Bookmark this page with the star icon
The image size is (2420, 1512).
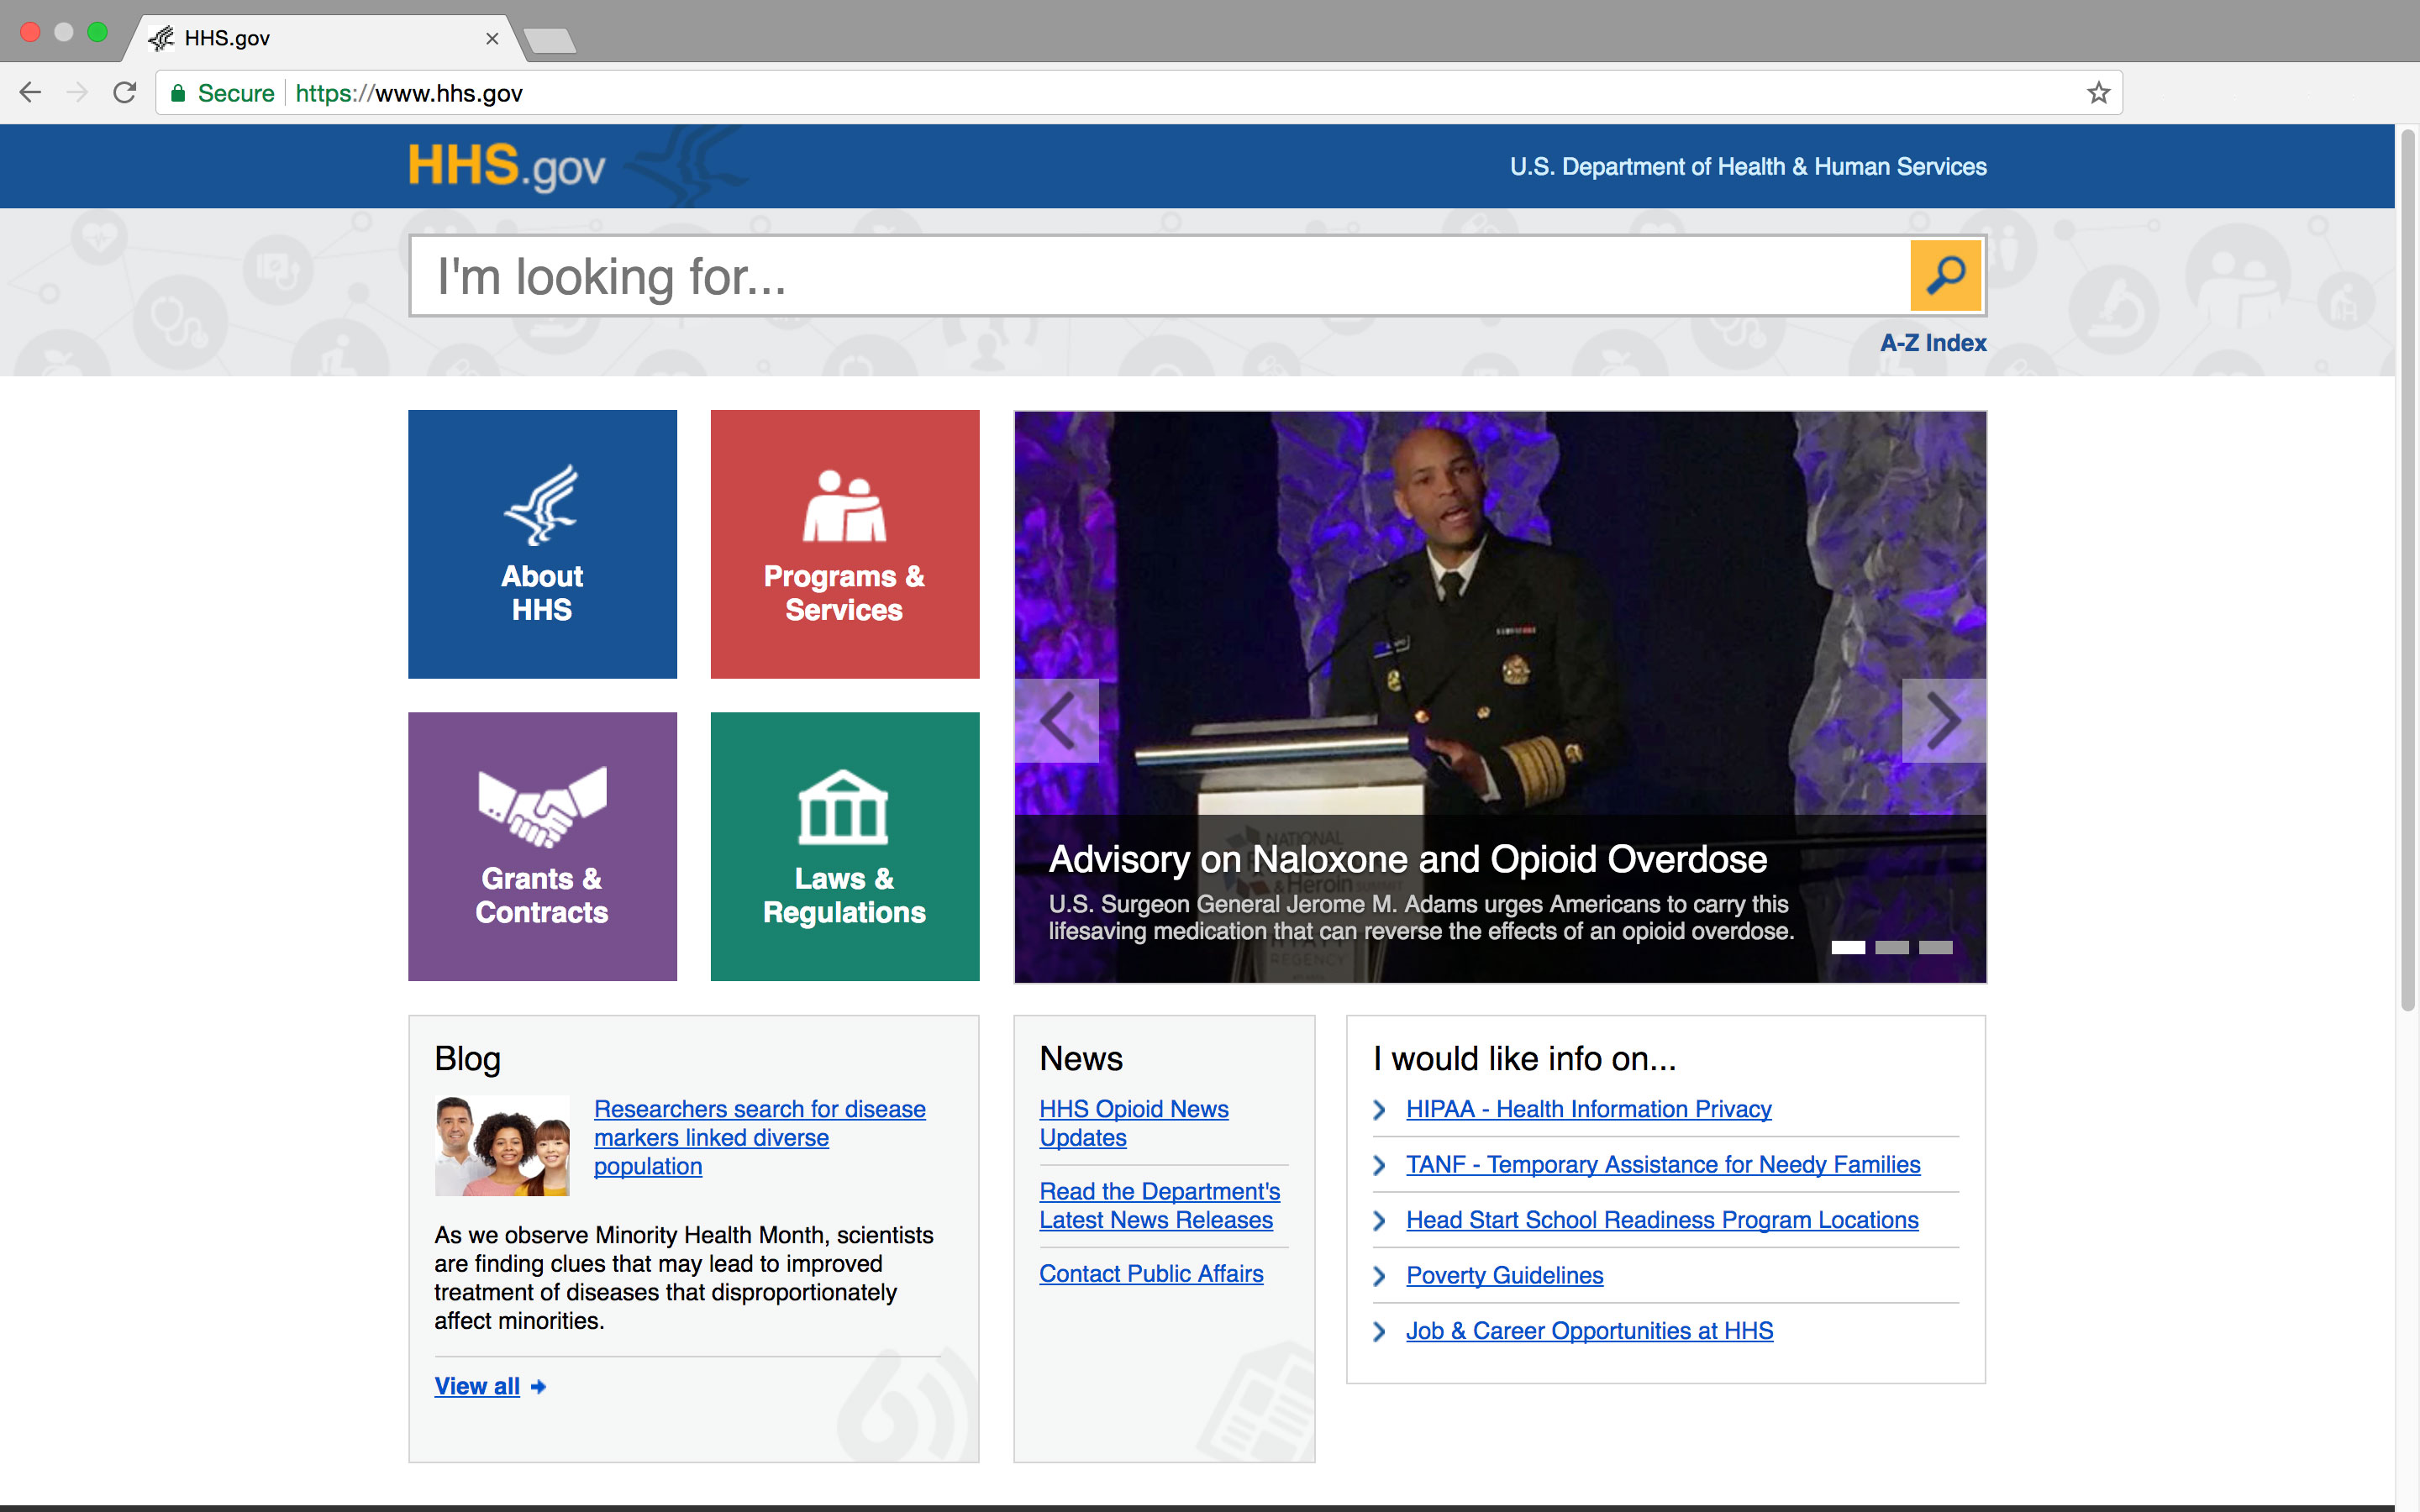point(2098,93)
